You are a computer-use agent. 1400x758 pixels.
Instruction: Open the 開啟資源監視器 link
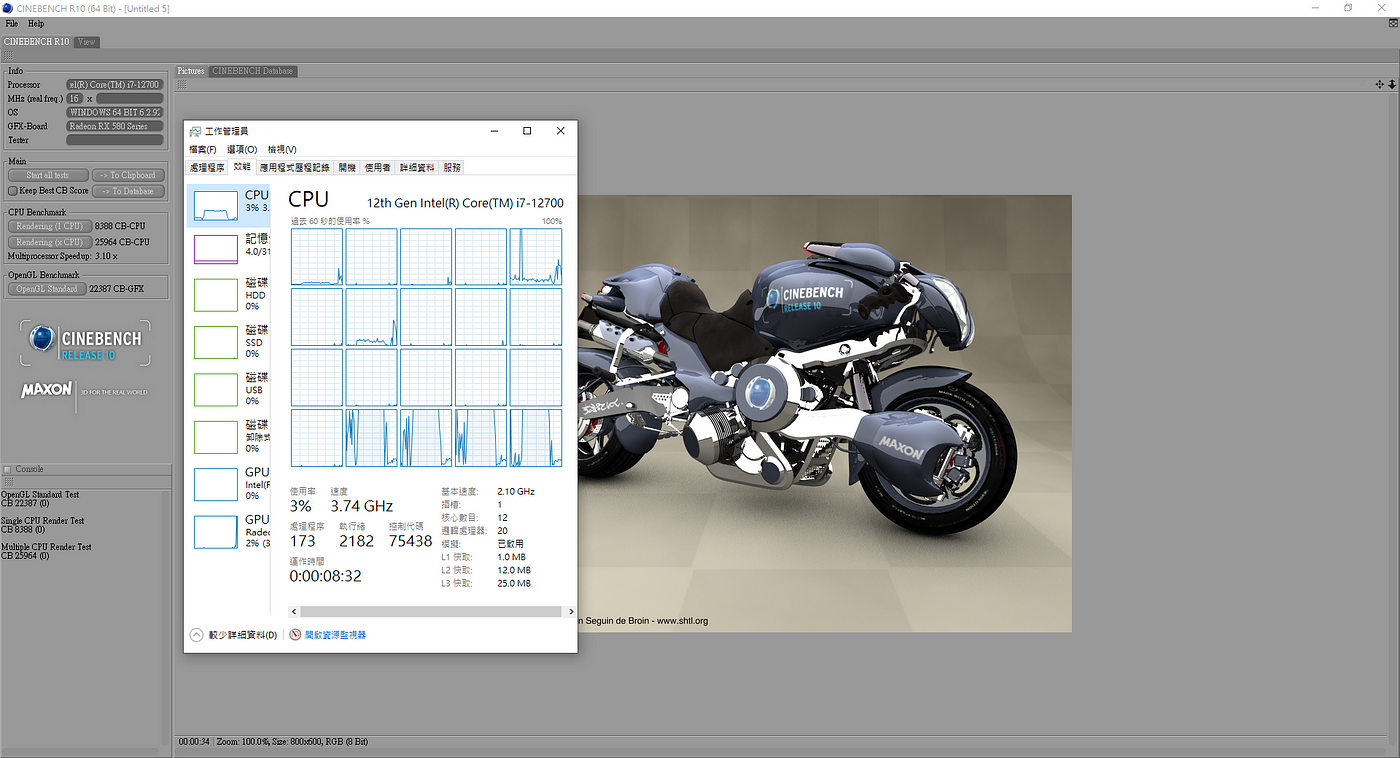[335, 635]
